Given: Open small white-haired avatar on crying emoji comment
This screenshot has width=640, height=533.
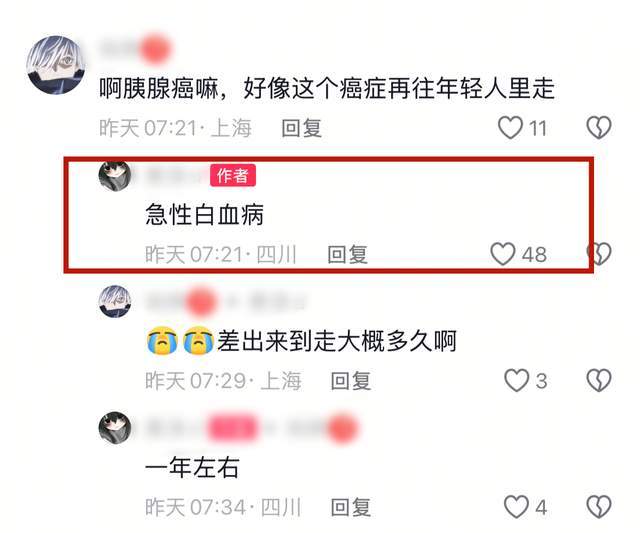Looking at the screenshot, I should coord(115,301).
